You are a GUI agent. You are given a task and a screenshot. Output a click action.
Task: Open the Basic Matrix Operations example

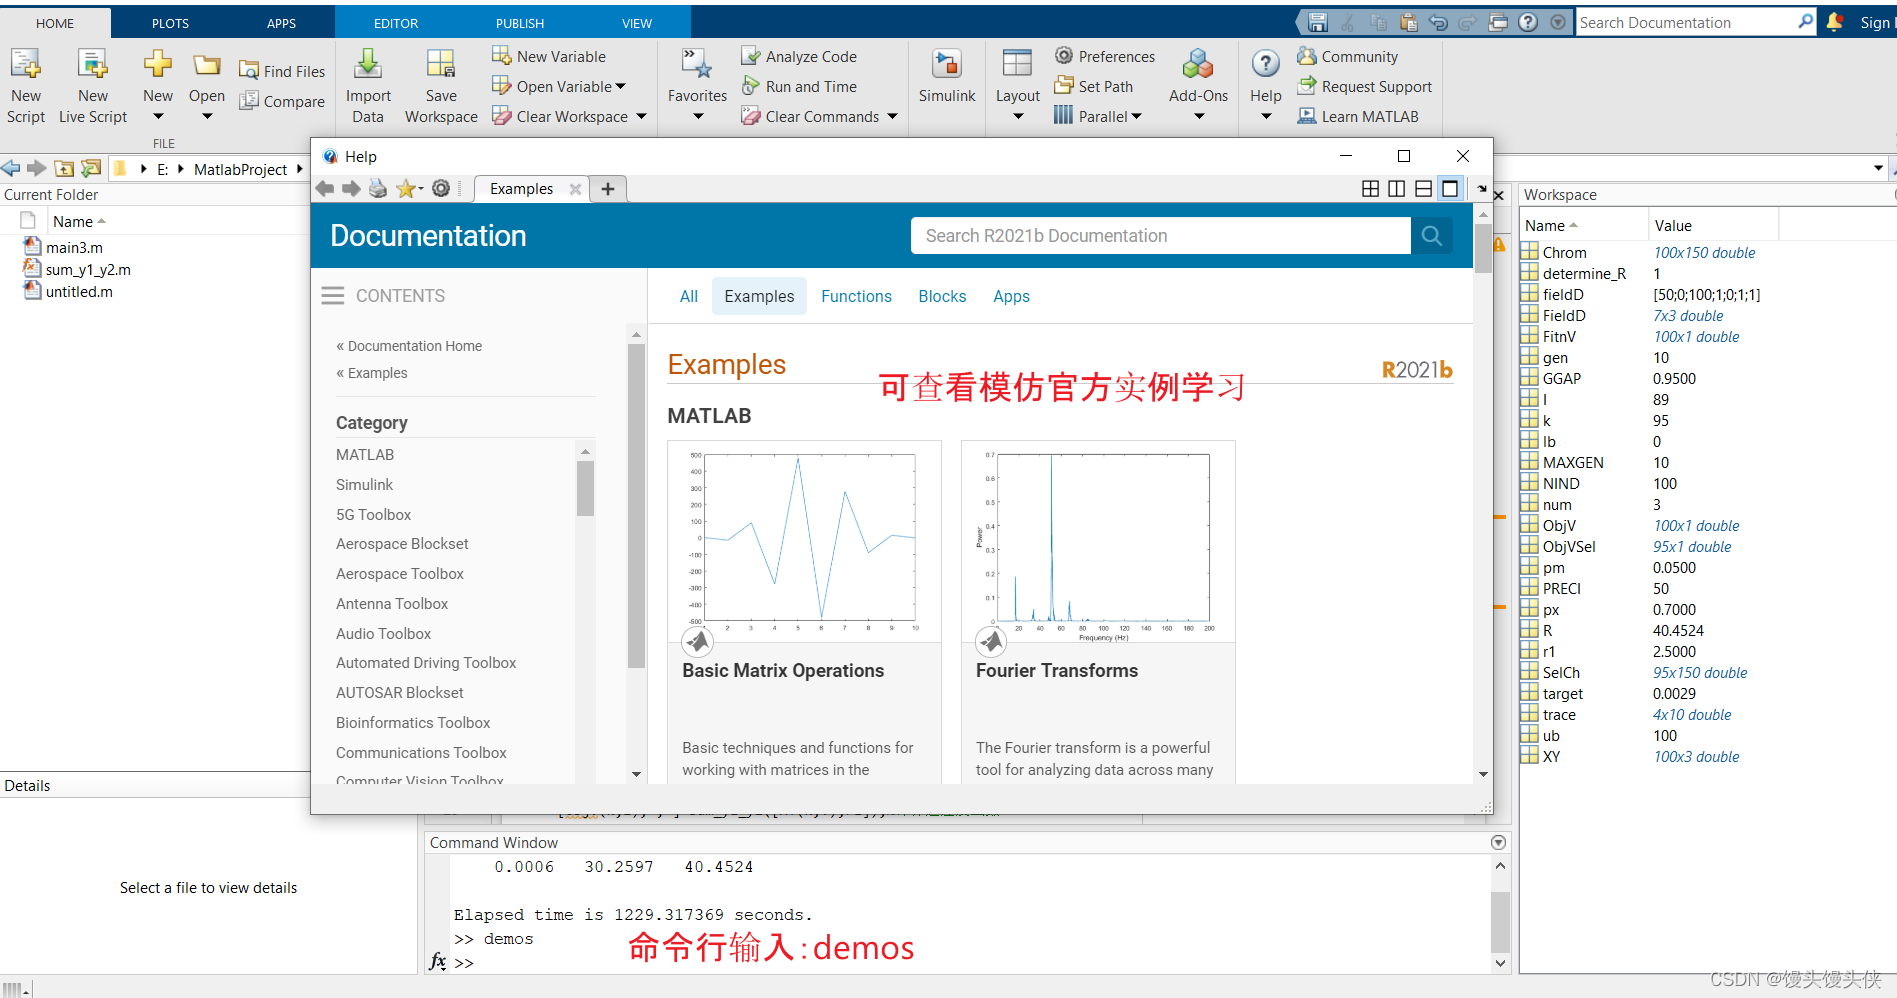[x=783, y=671]
